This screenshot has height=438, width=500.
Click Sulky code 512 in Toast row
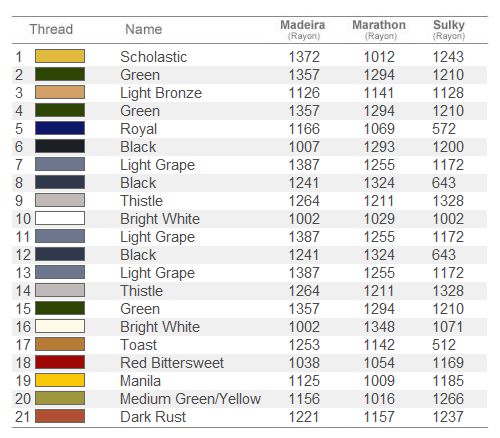point(444,345)
